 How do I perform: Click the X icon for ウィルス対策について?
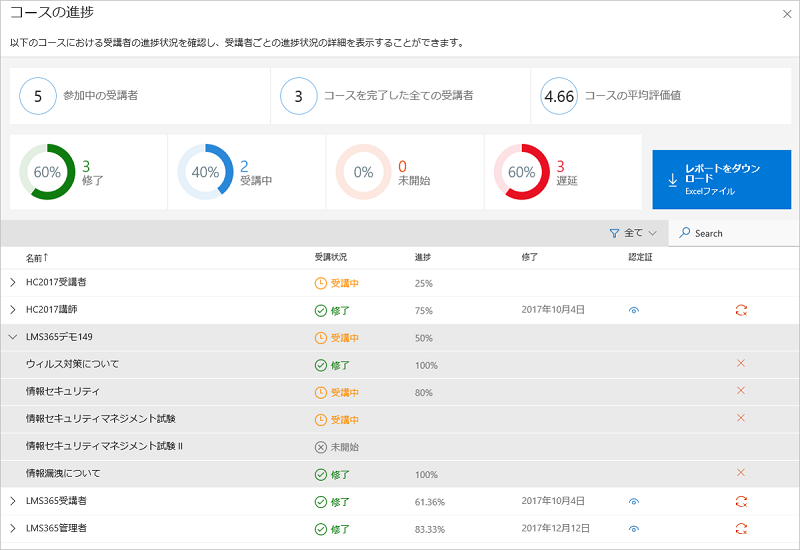[741, 364]
